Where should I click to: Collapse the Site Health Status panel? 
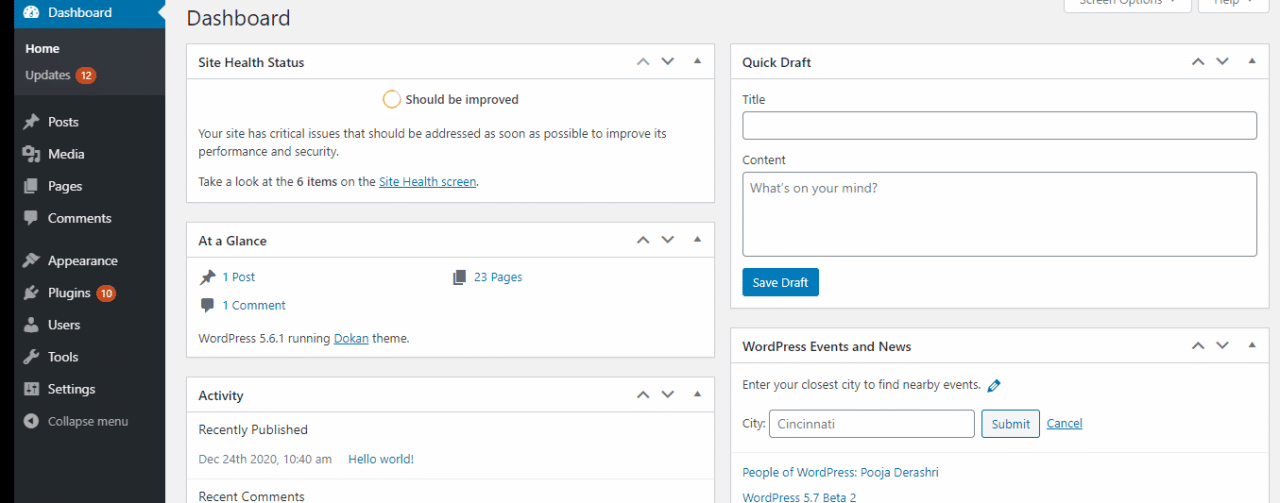click(697, 61)
